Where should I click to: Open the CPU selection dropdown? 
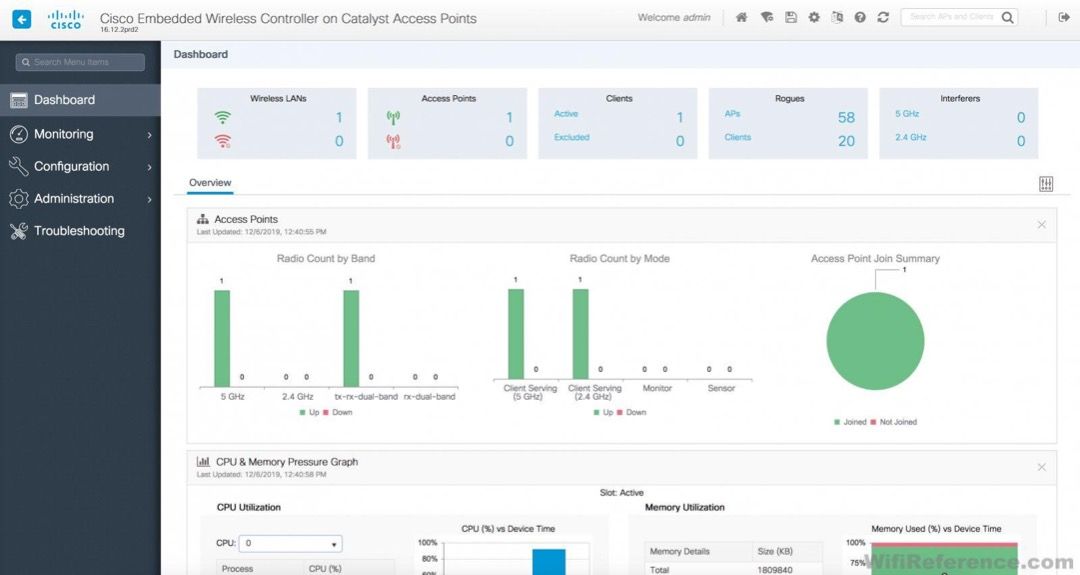(290, 543)
